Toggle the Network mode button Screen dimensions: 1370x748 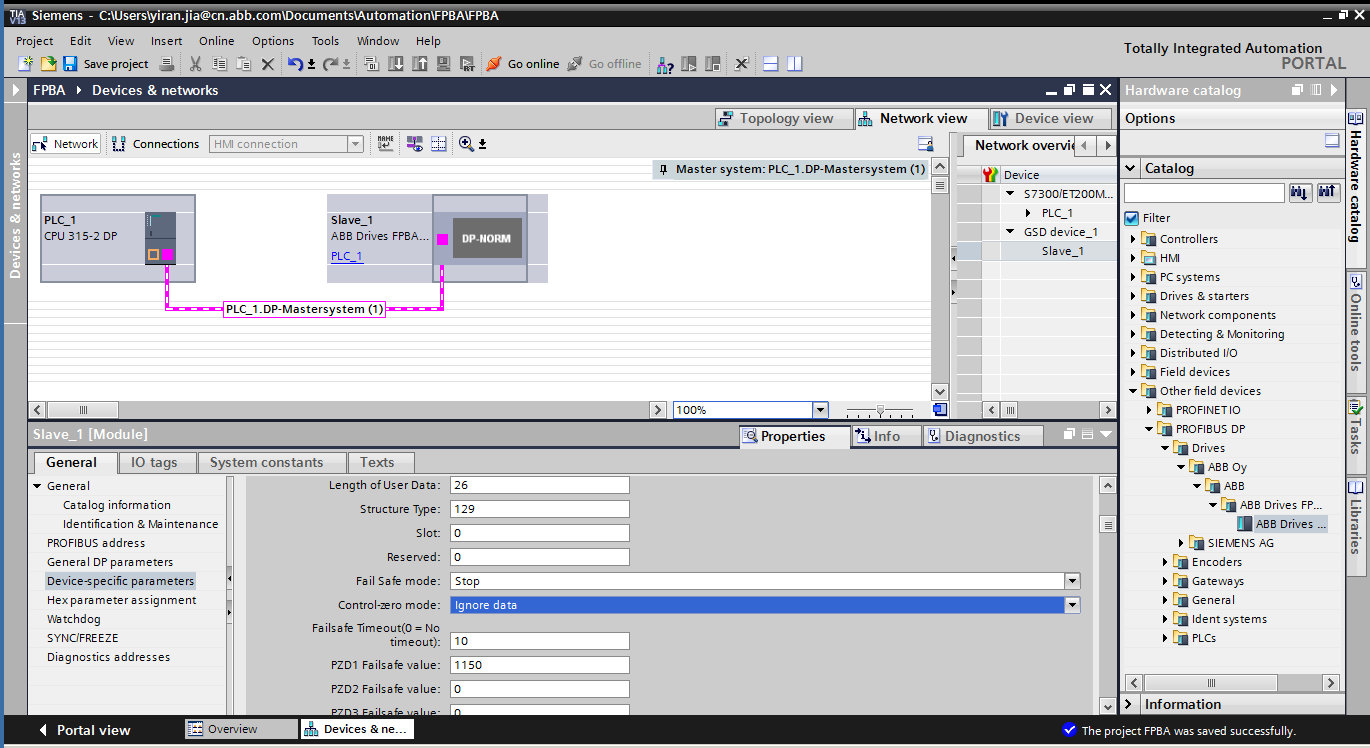click(66, 144)
